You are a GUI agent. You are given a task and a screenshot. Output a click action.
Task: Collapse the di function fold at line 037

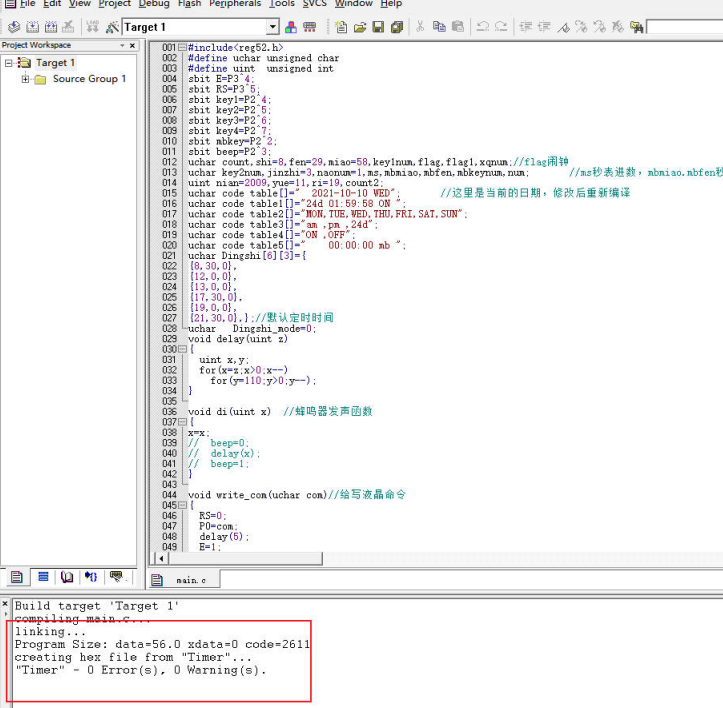point(182,422)
